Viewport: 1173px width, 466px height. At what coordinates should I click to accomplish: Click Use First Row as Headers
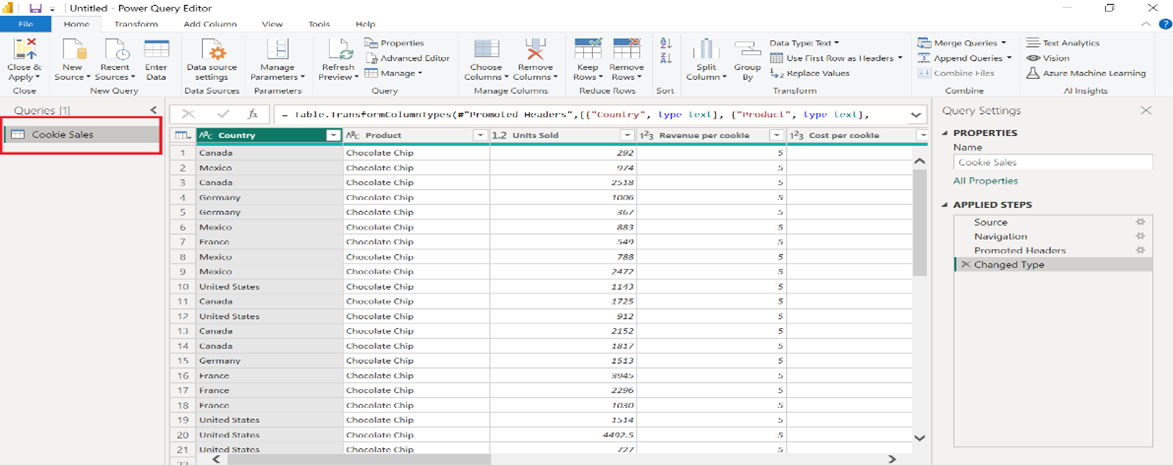click(x=836, y=58)
